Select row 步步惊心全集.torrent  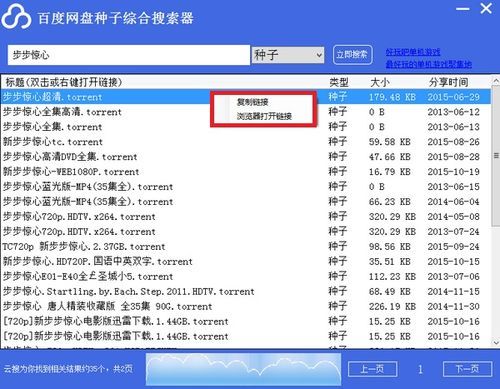(x=246, y=127)
